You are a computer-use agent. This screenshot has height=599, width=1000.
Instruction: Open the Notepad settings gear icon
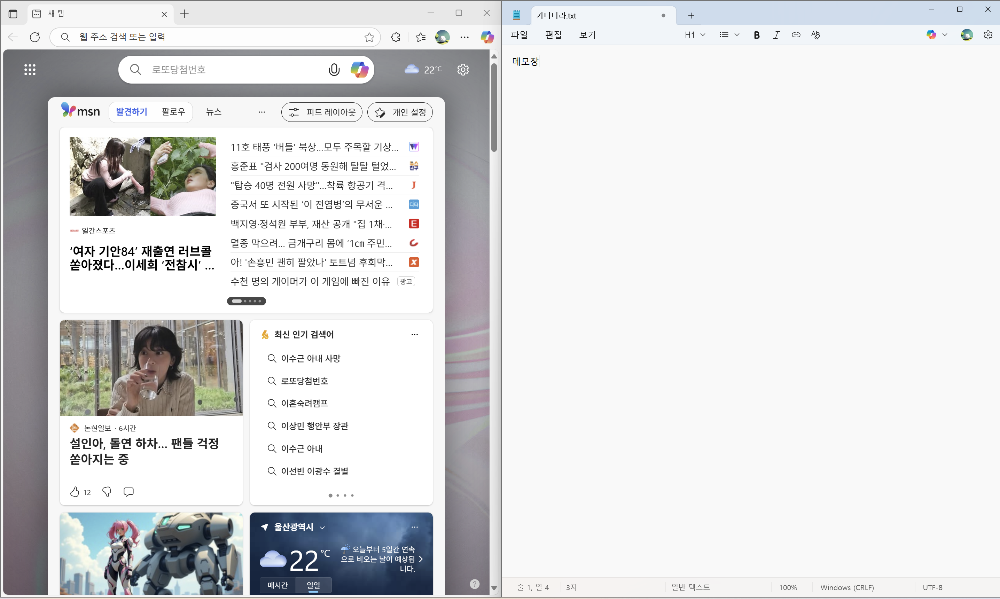tap(988, 34)
